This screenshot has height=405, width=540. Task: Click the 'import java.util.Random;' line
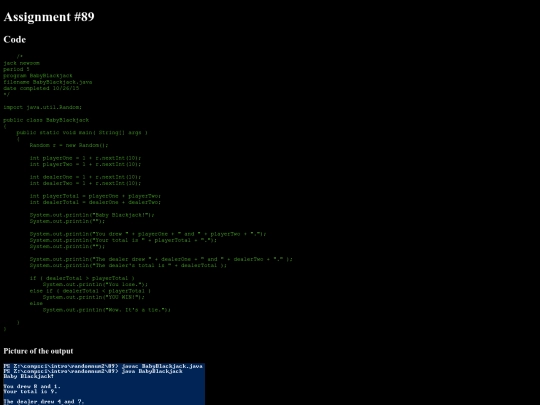coord(43,107)
